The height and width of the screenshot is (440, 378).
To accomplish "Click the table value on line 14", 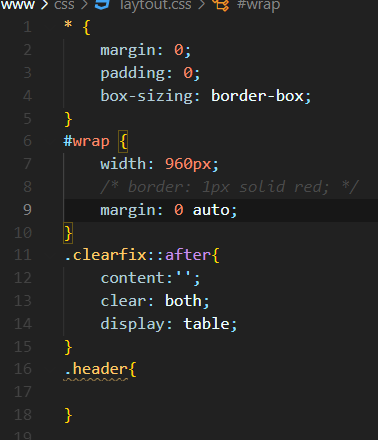I will point(206,324).
